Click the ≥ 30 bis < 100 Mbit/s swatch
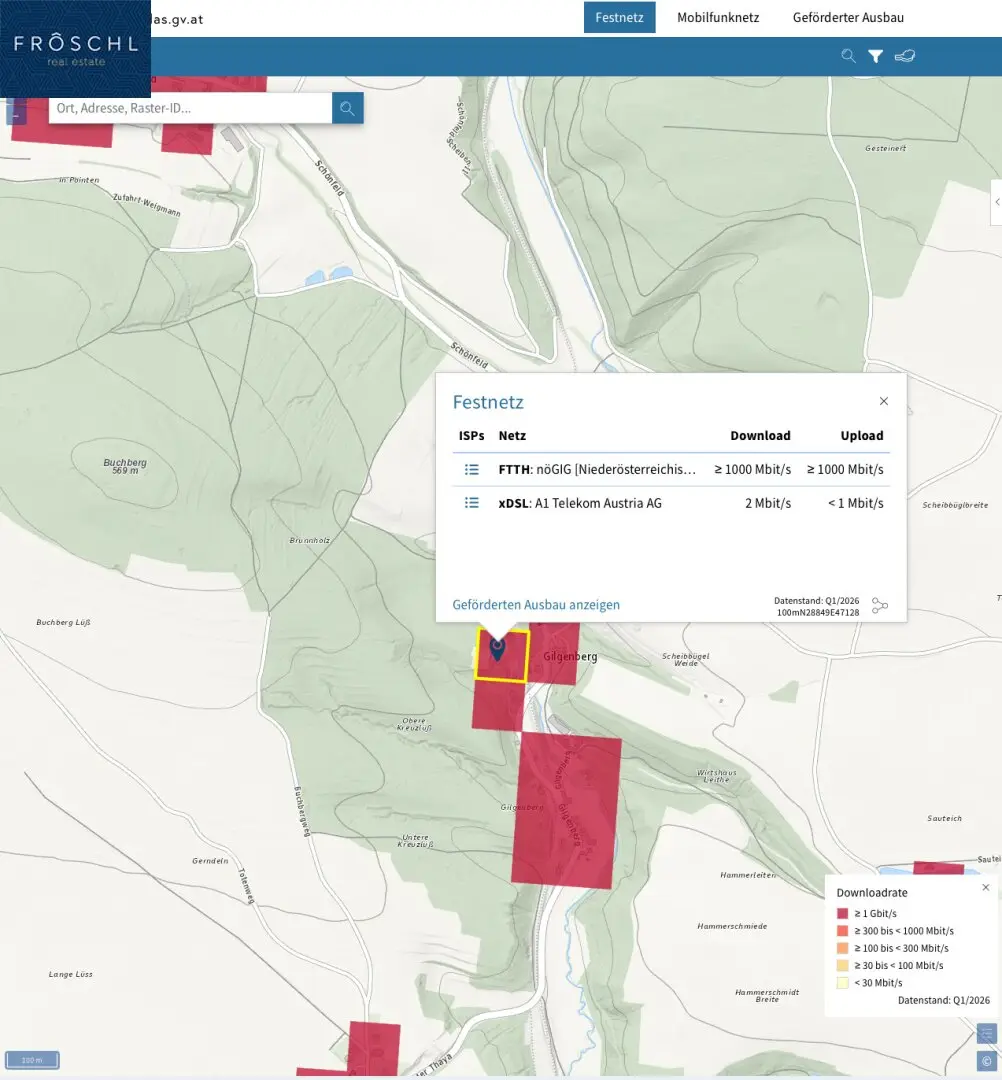This screenshot has width=1002, height=1080. (842, 966)
